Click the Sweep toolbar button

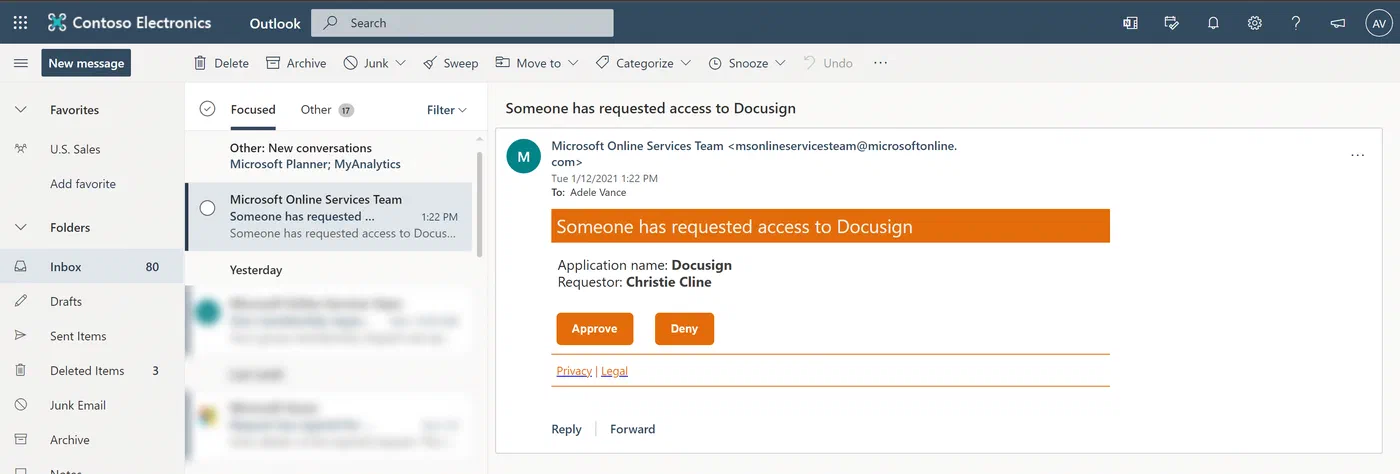450,63
